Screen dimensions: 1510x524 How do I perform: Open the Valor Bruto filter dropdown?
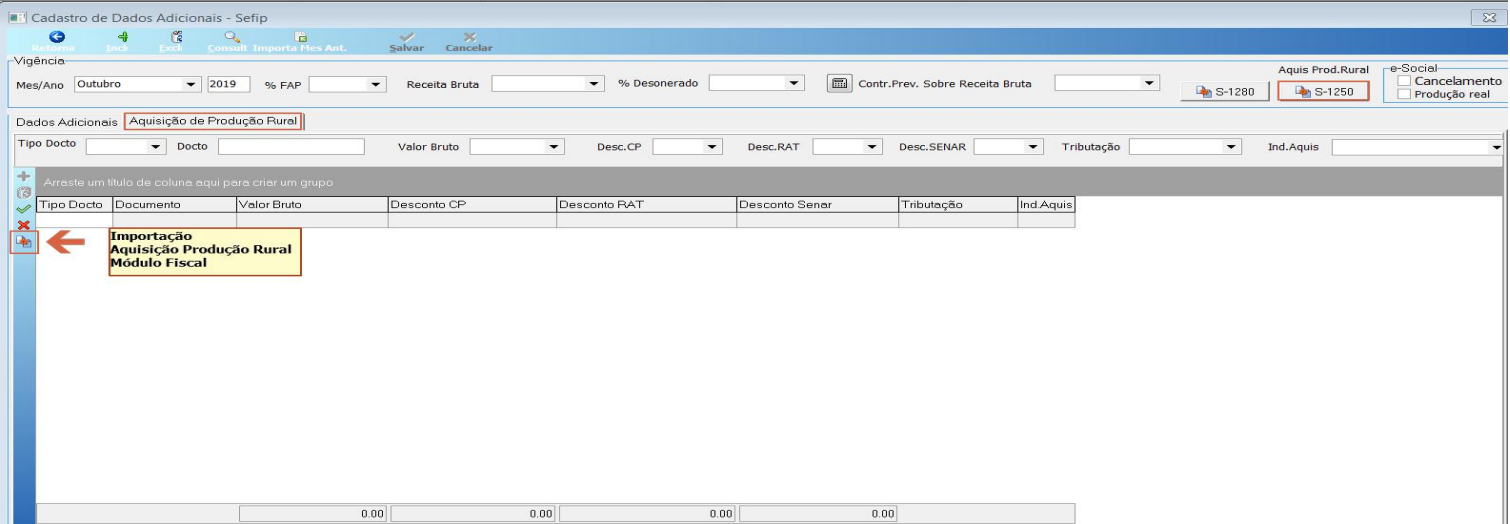(x=555, y=147)
